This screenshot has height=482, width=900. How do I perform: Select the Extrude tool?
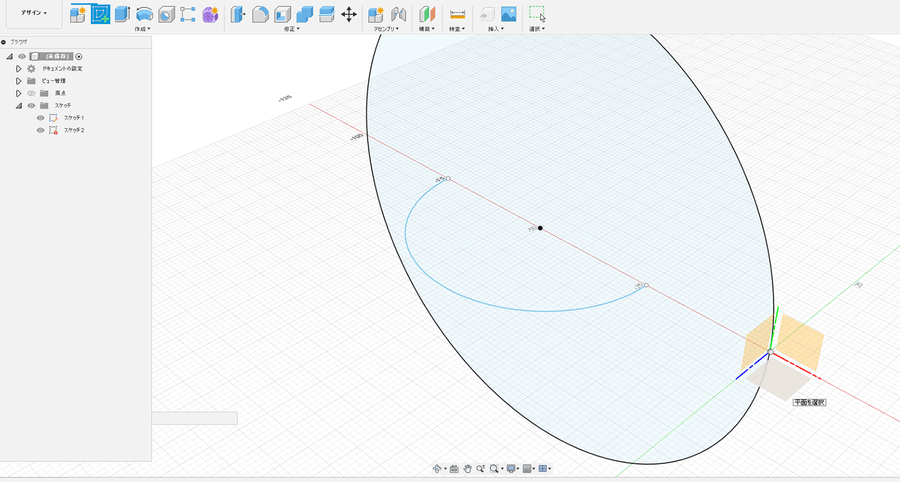pyautogui.click(x=122, y=14)
